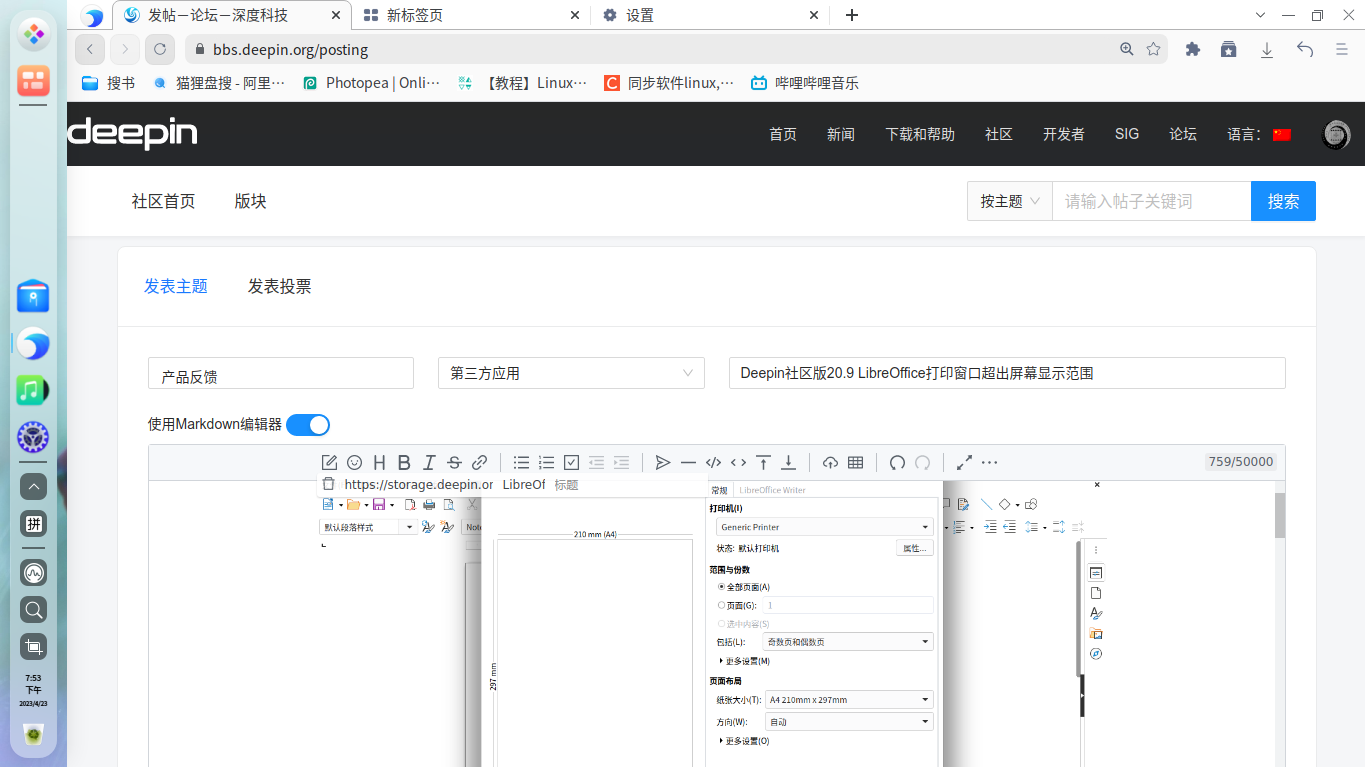The image size is (1365, 767).
Task: Disable the 使用Markdown编辑器 toggle
Action: click(307, 424)
